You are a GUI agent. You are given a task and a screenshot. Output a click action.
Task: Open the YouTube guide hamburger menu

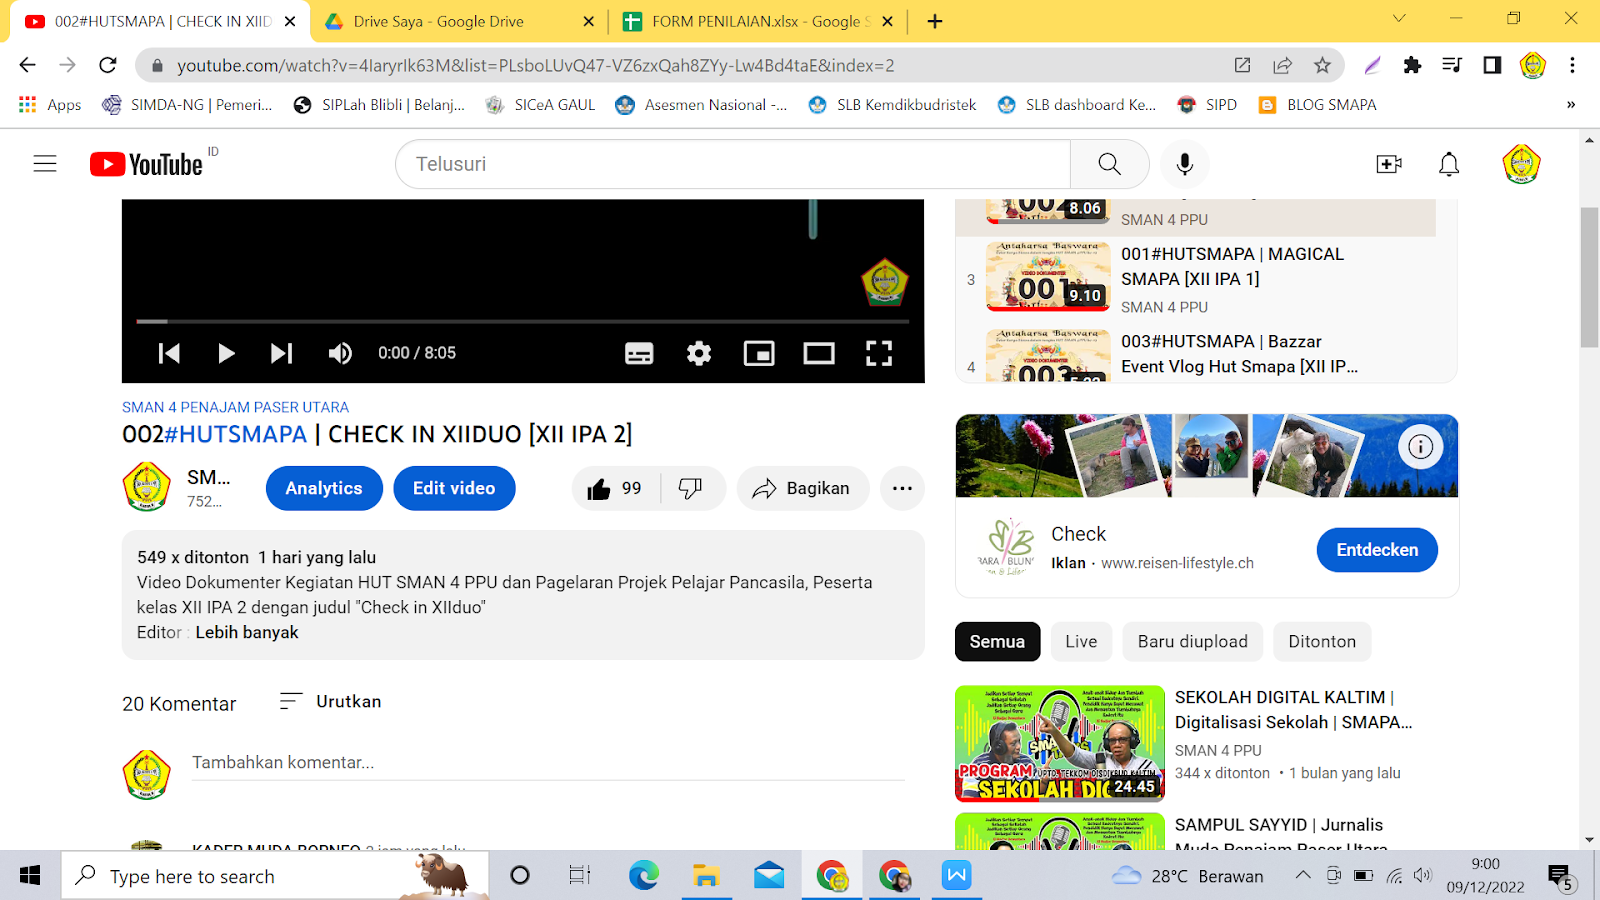click(x=45, y=164)
